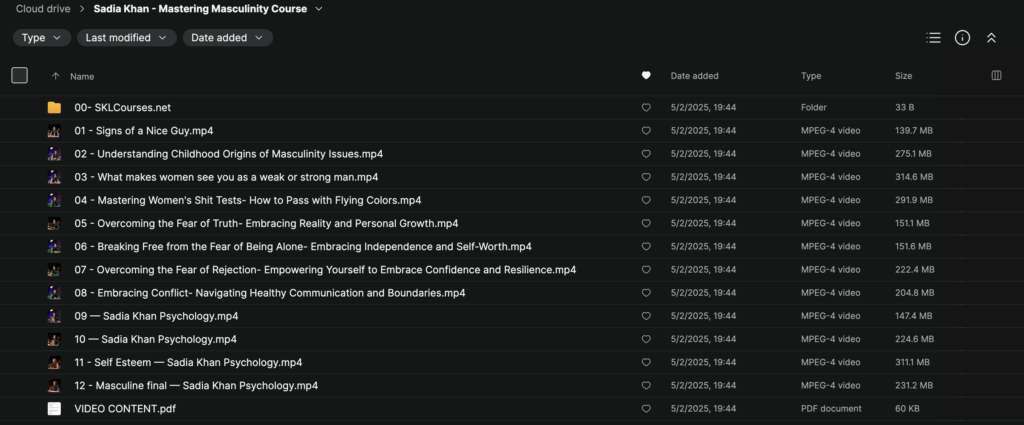
Task: Sort by the Size column header
Action: [904, 76]
